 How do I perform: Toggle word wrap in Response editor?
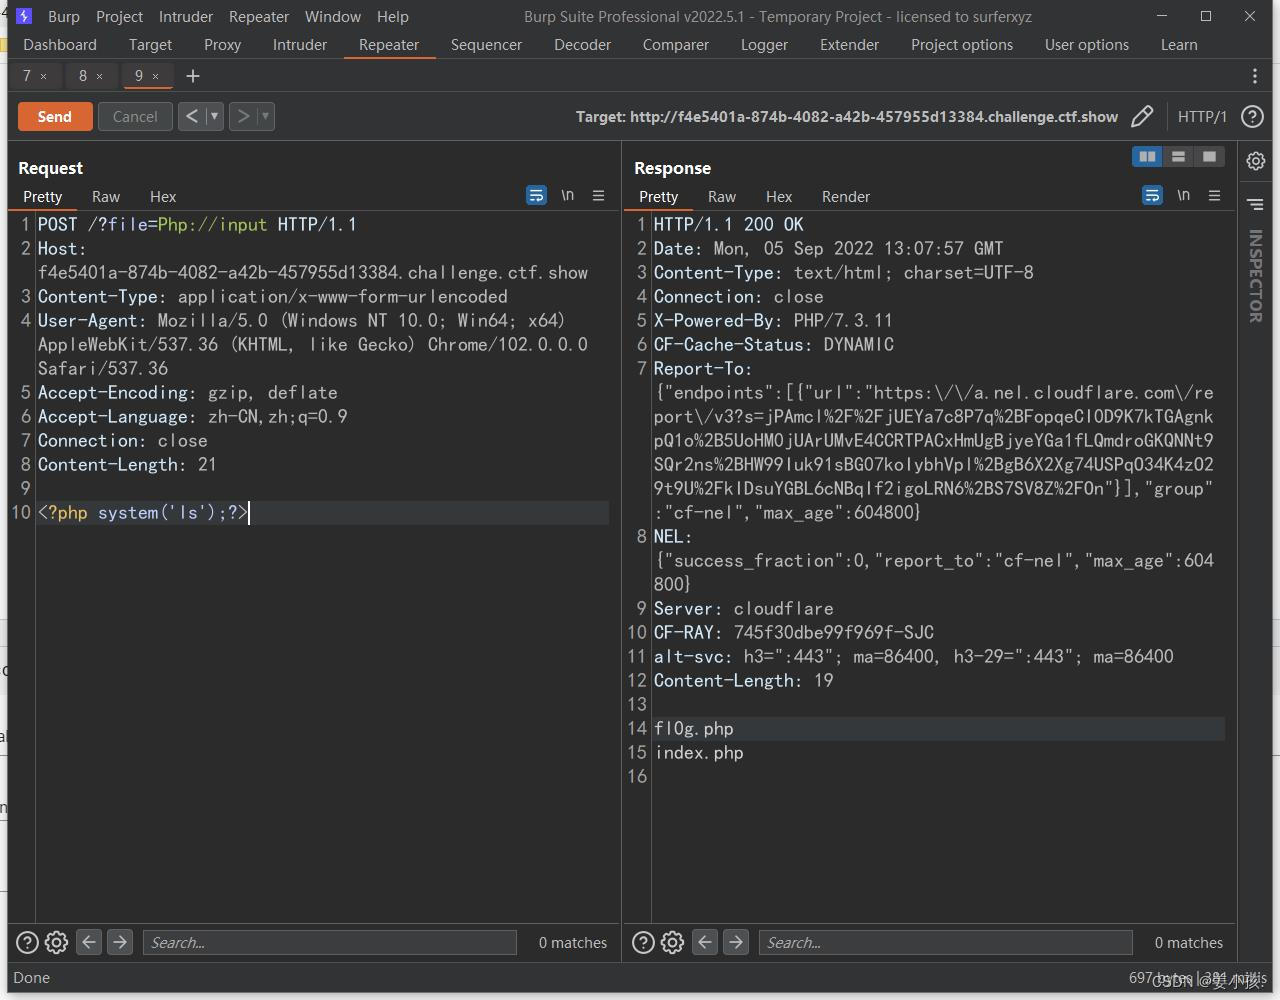(1153, 196)
